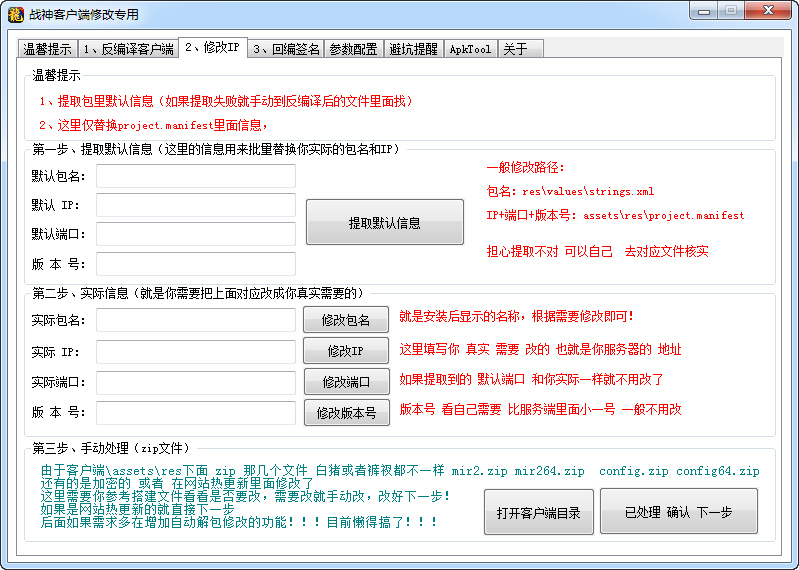Select the 实际端口 input box
799x570 pixels.
196,382
